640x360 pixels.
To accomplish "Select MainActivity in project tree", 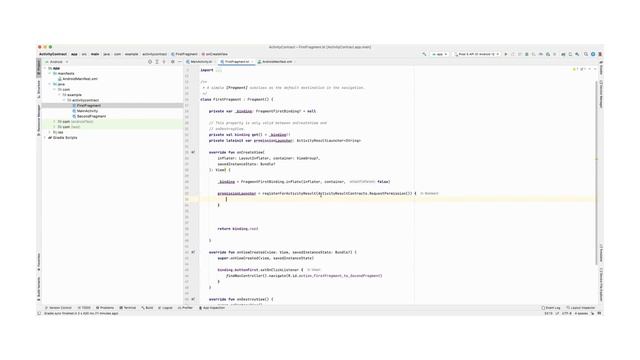I will tap(85, 111).
